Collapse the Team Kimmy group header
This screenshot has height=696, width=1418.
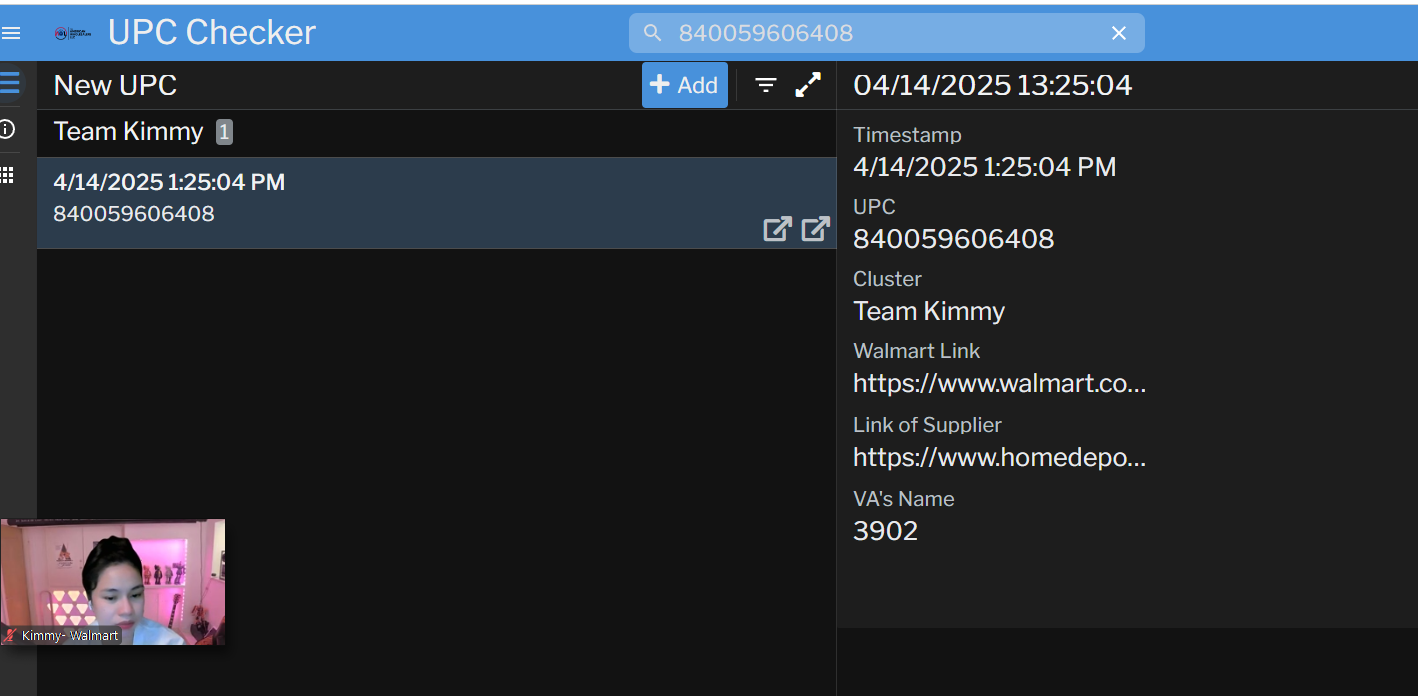128,132
